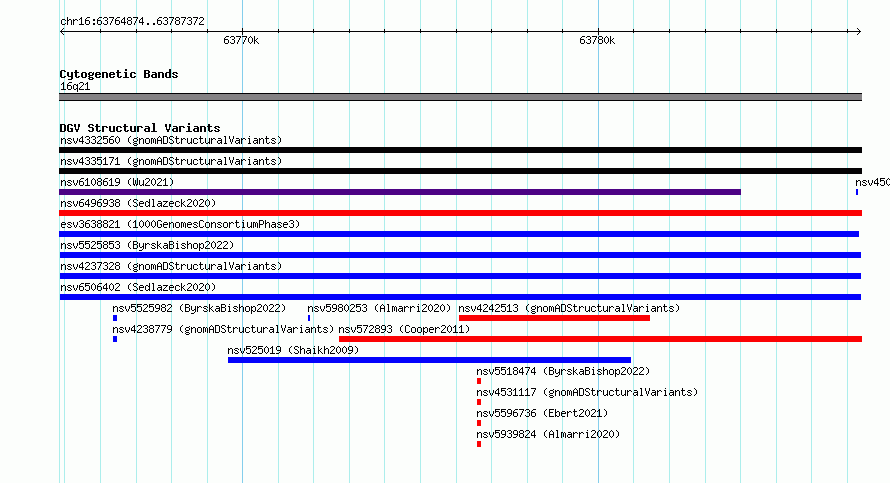Select the small red nsv4531117 marker

(479, 402)
